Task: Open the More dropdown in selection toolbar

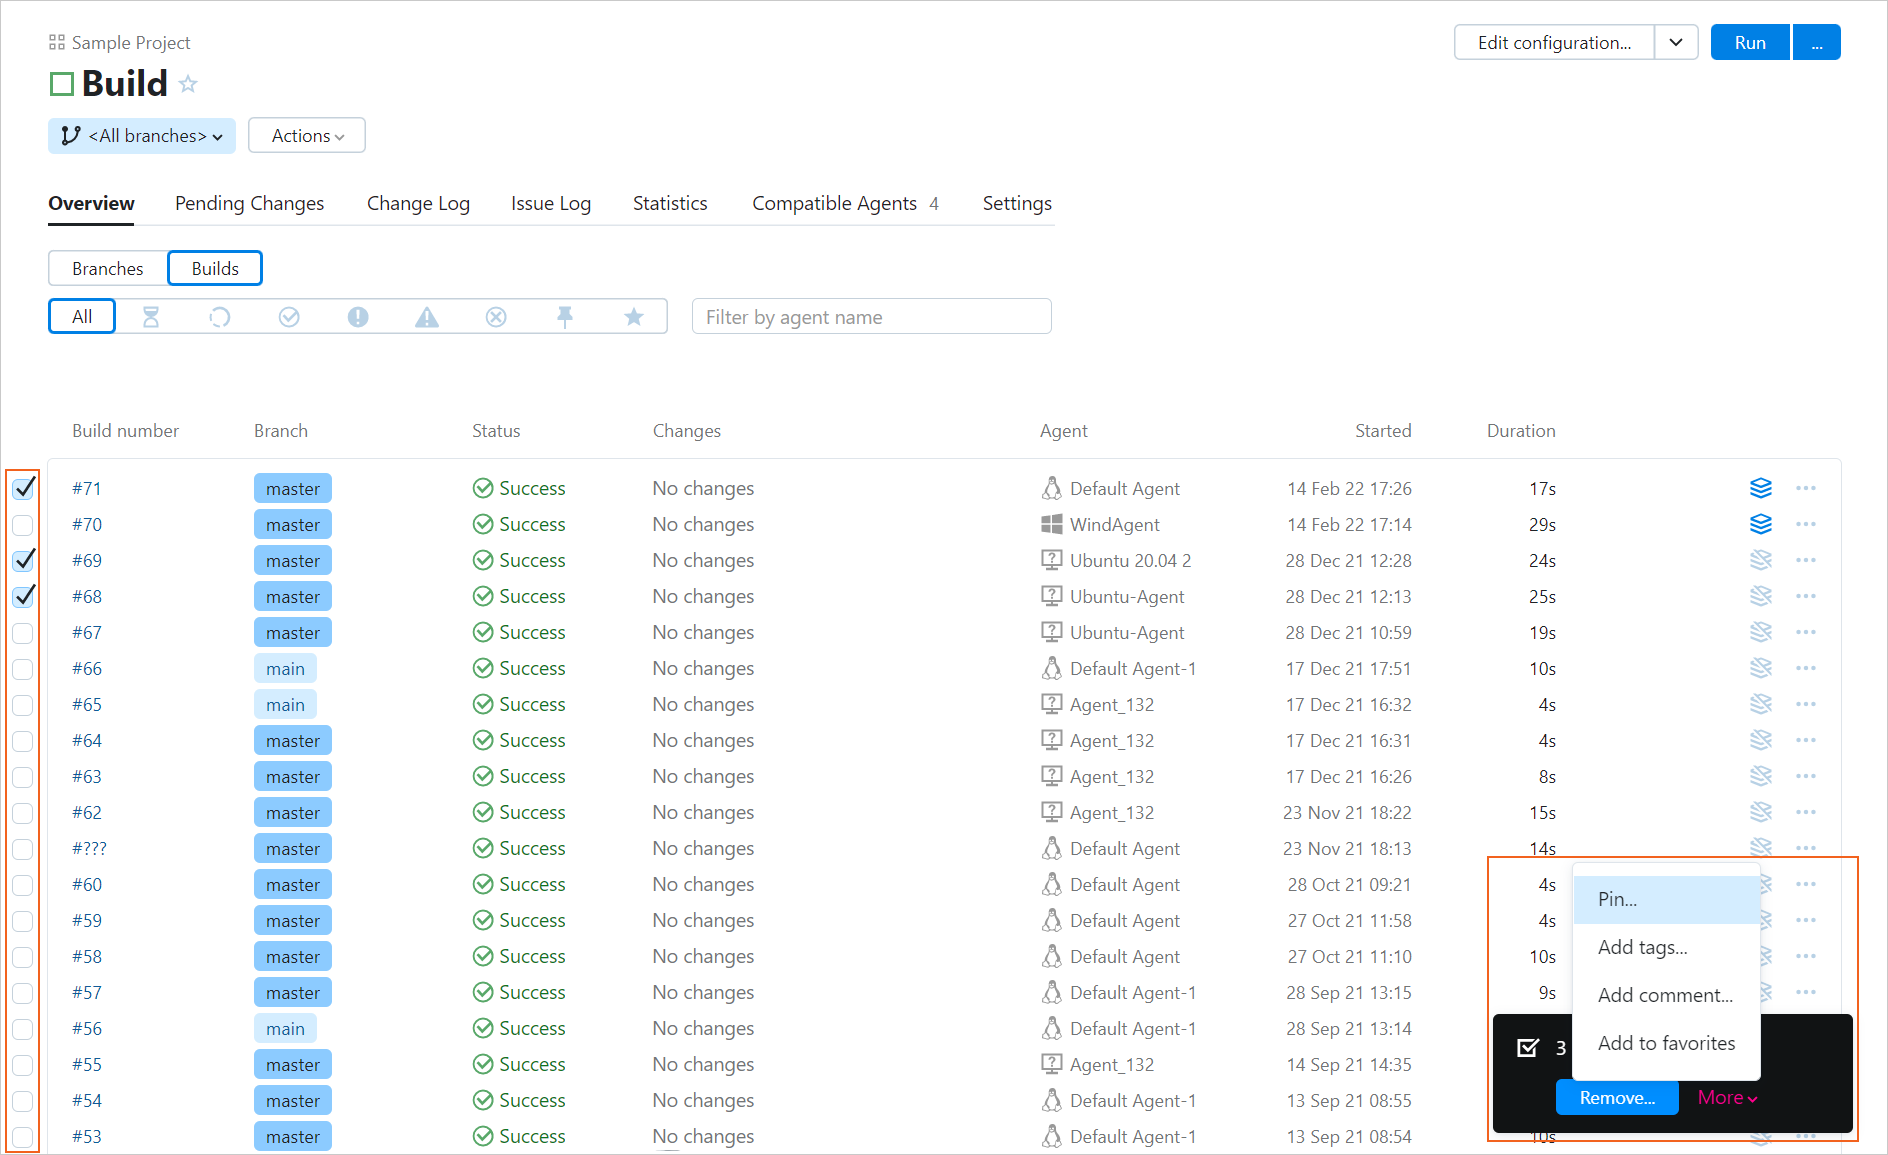Action: tap(1725, 1097)
